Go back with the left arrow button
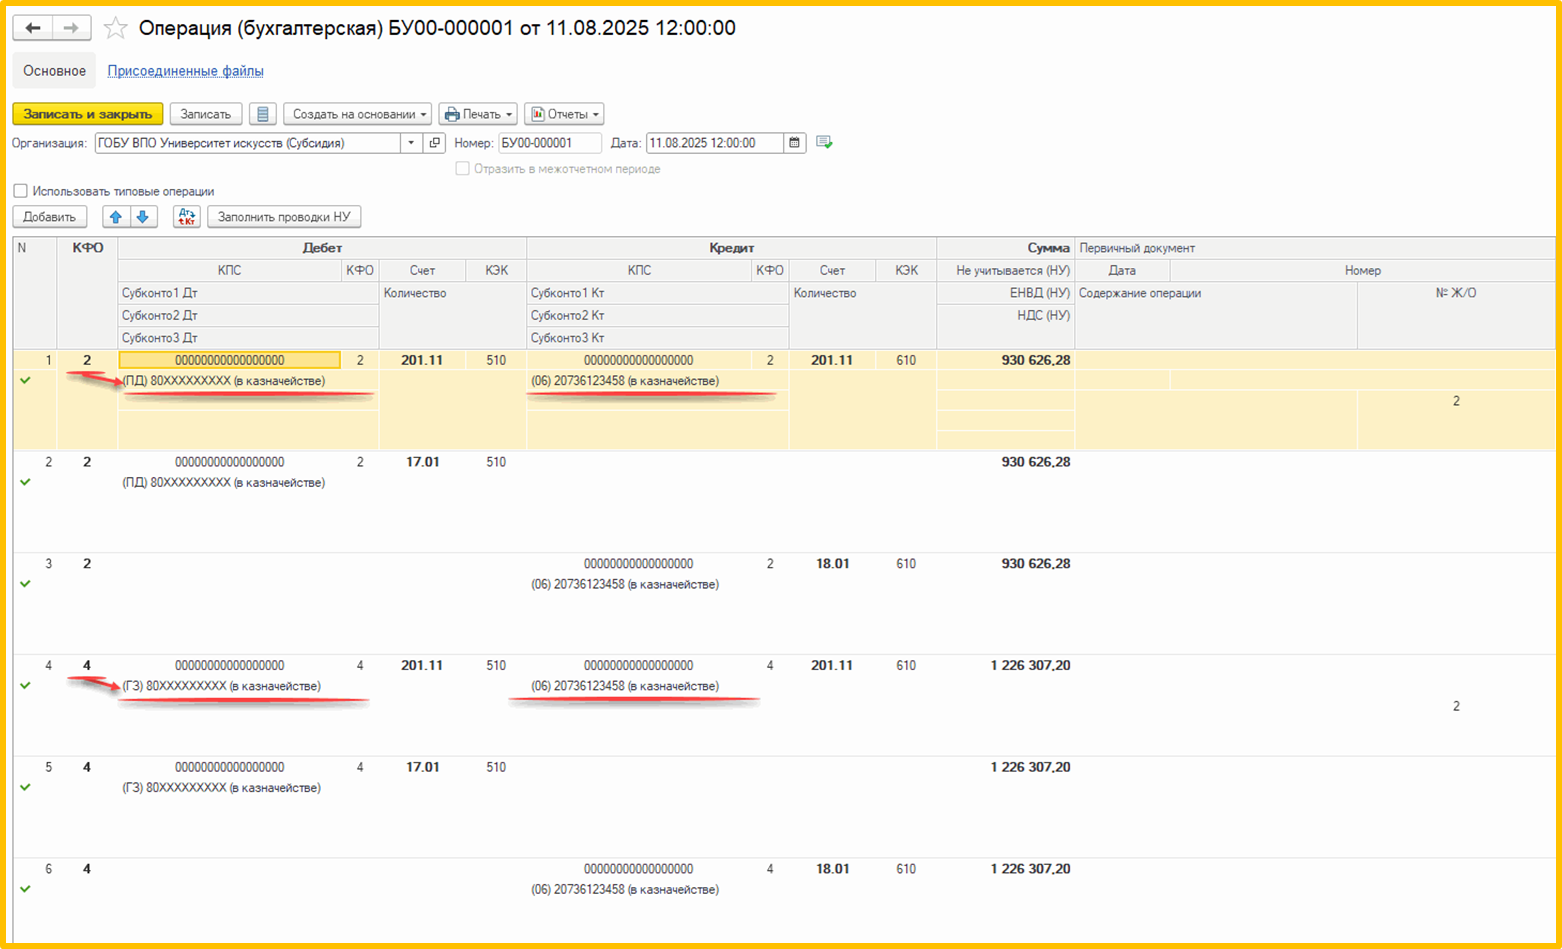 (x=33, y=28)
